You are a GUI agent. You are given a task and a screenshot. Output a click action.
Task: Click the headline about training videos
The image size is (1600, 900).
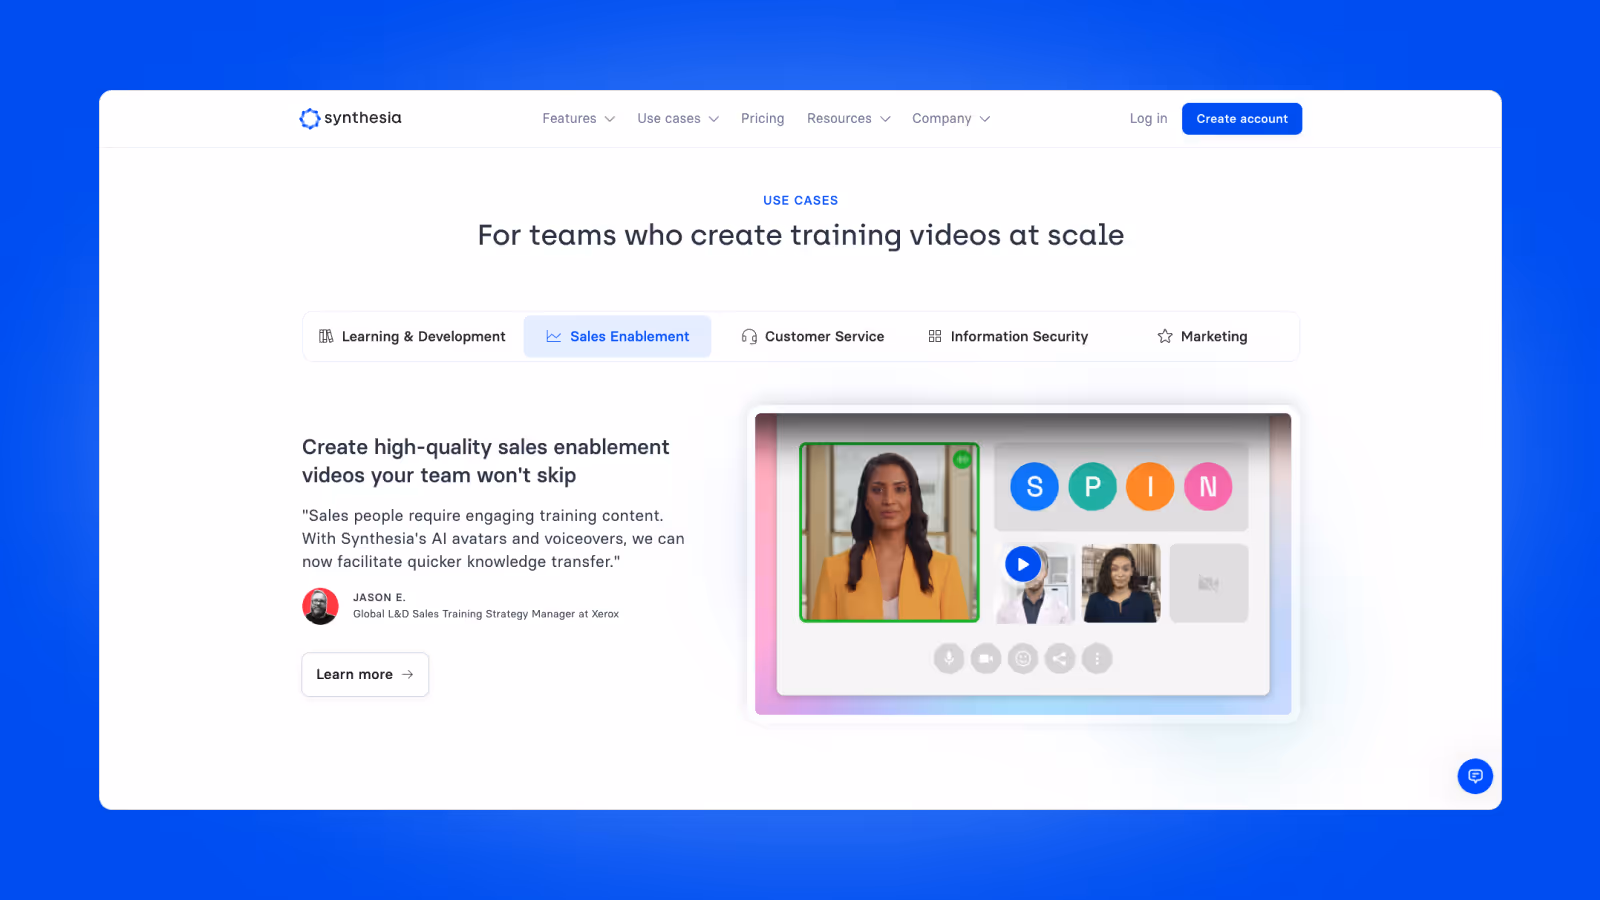click(x=800, y=235)
